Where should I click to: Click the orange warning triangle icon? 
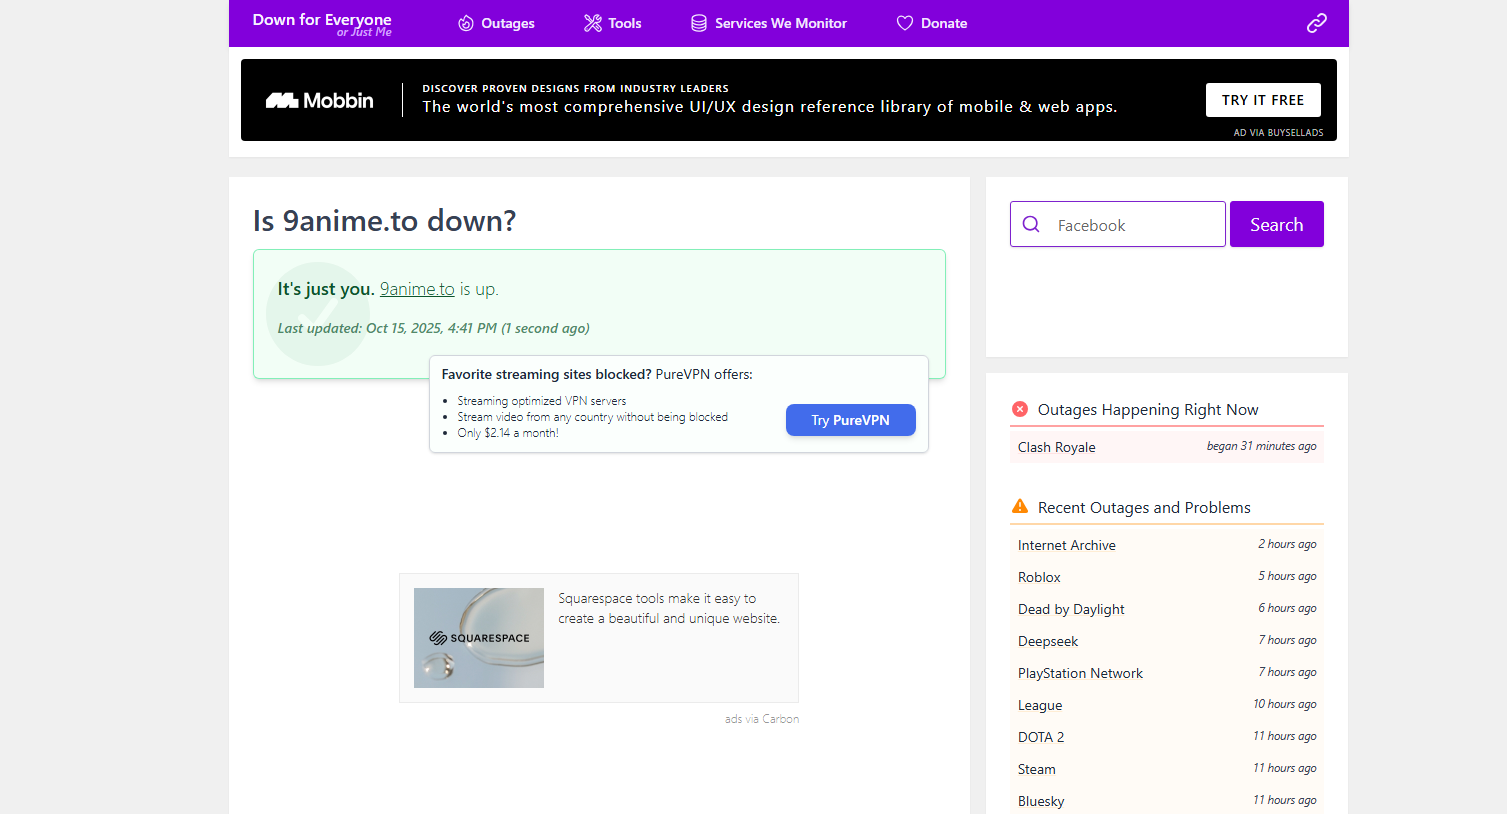point(1020,507)
